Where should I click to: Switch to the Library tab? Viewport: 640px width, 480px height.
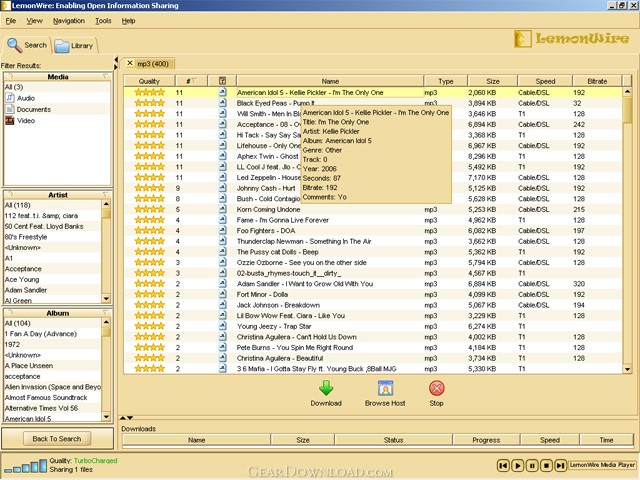click(75, 46)
